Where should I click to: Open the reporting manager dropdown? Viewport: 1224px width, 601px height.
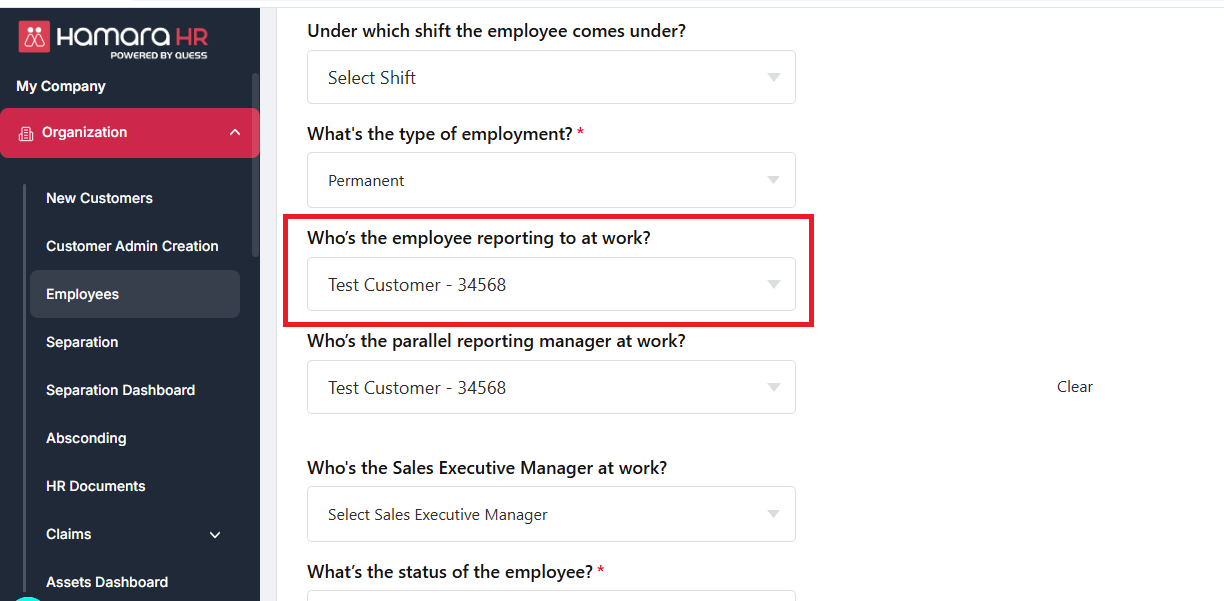(x=551, y=284)
